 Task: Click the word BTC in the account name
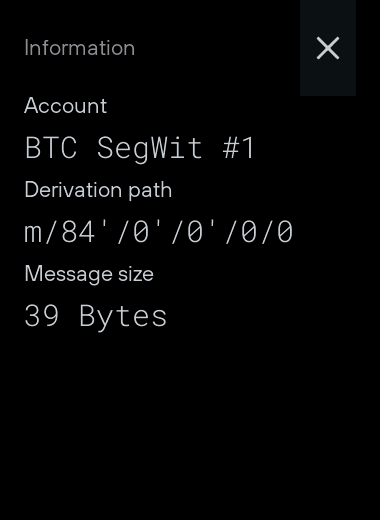[51, 148]
